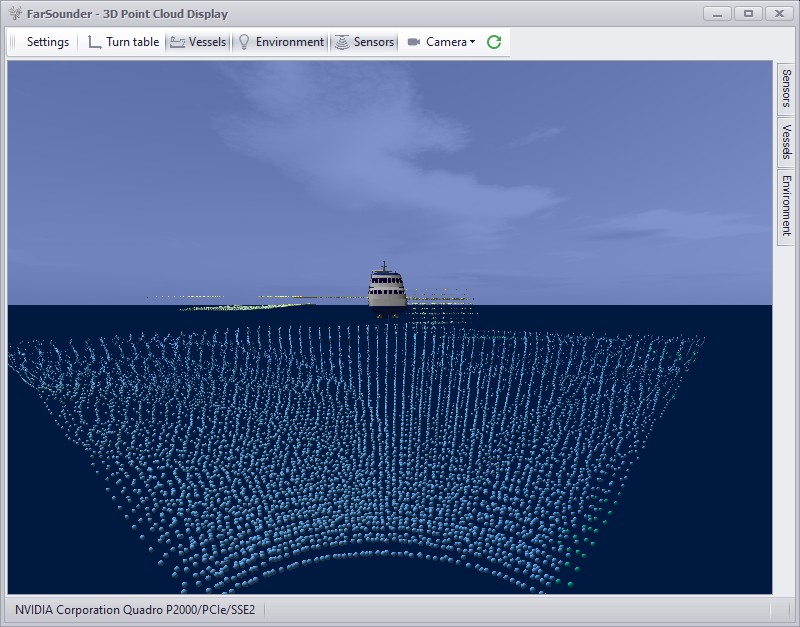Expand the Camera dropdown arrow
Image resolution: width=800 pixels, height=627 pixels.
472,42
